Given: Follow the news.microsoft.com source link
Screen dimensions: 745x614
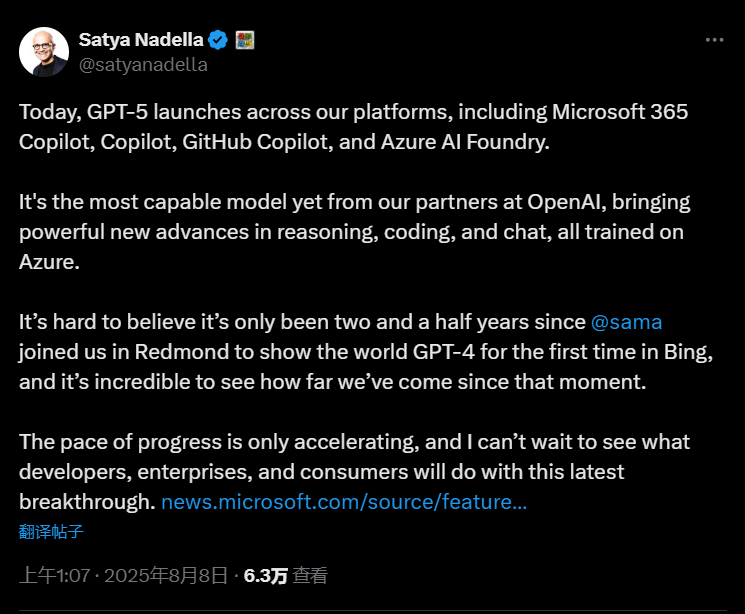Looking at the screenshot, I should click(x=343, y=502).
